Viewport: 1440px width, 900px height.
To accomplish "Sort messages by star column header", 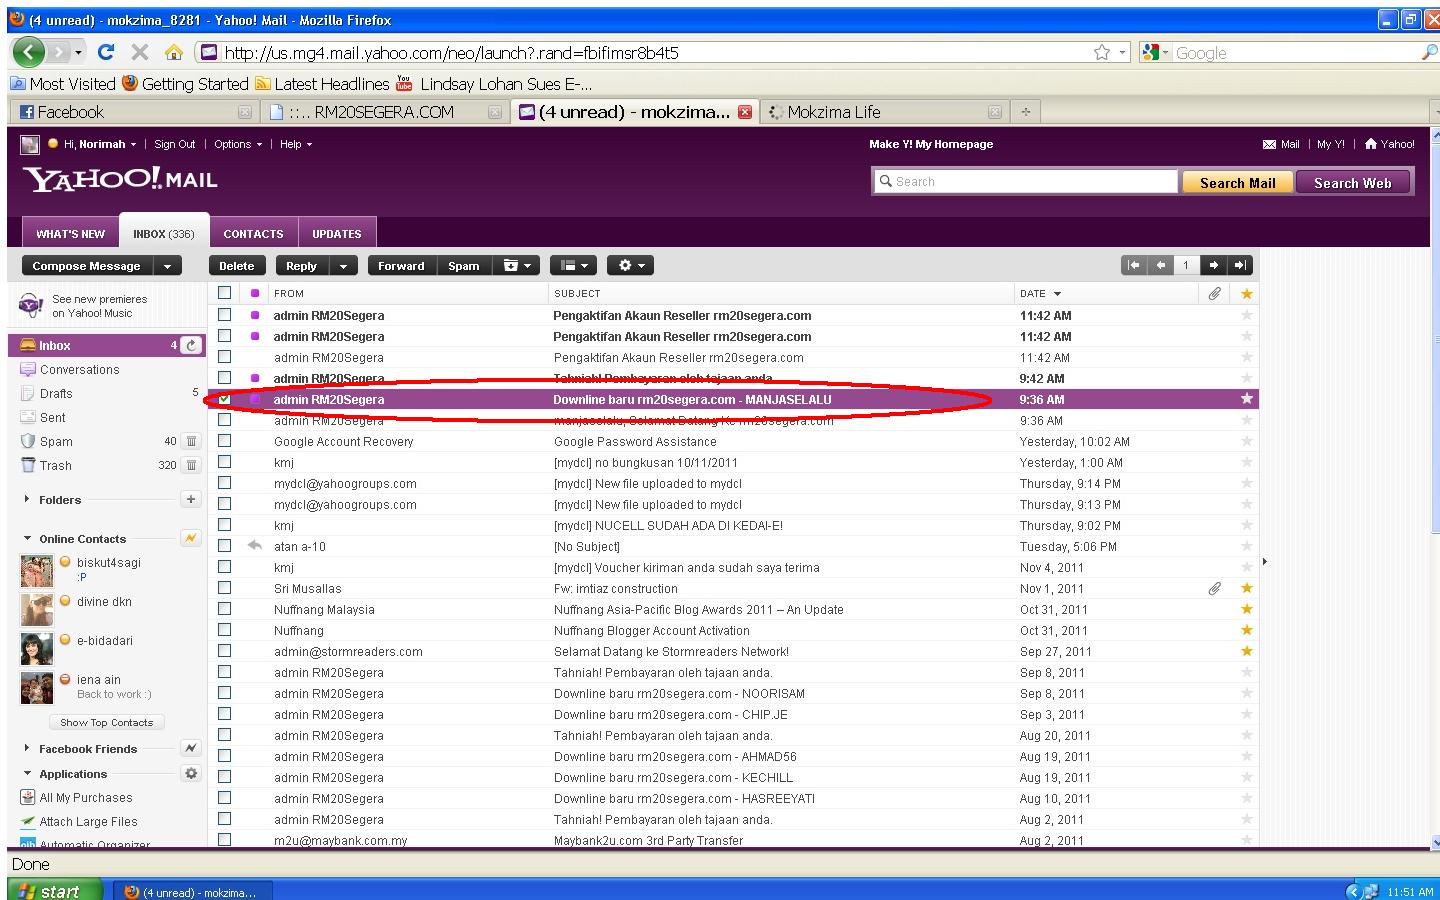I will (x=1247, y=294).
